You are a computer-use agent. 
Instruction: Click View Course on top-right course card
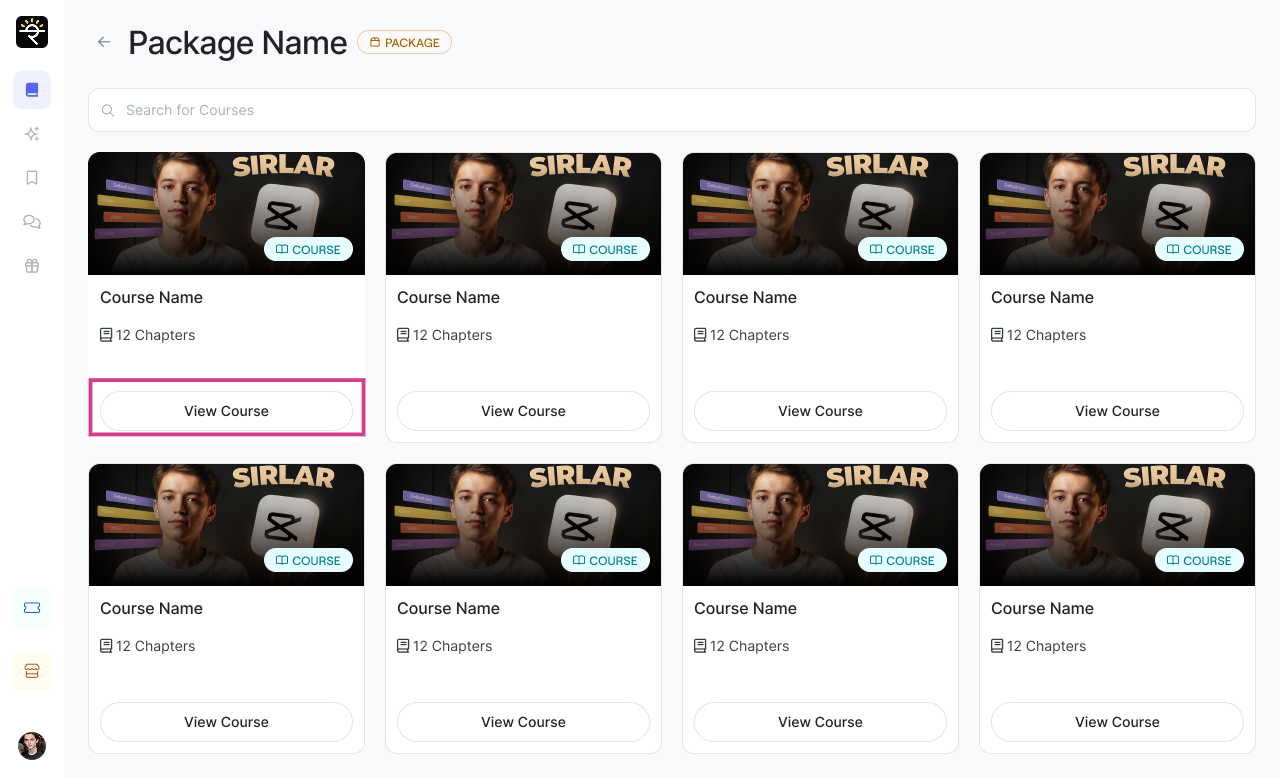(1117, 411)
